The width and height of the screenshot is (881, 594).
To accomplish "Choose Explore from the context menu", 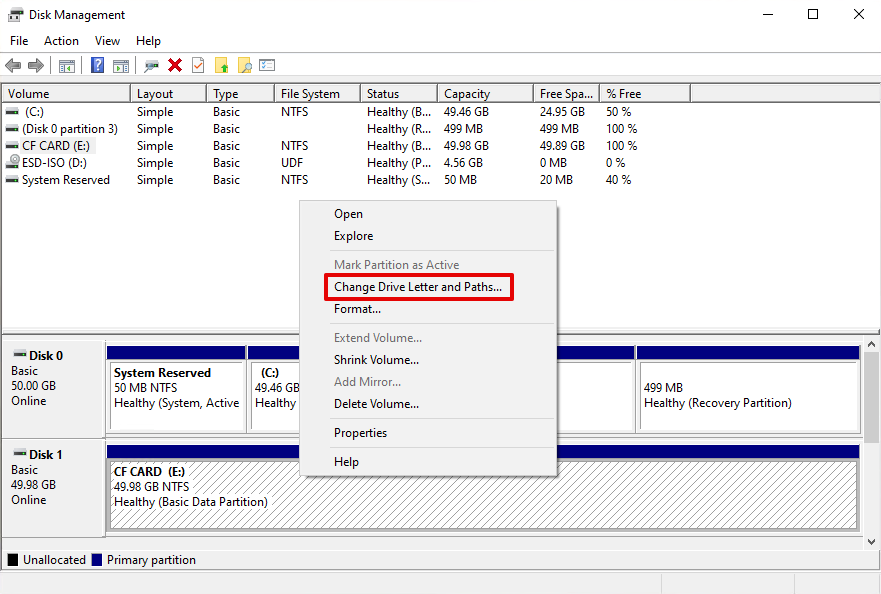I will coord(428,236).
